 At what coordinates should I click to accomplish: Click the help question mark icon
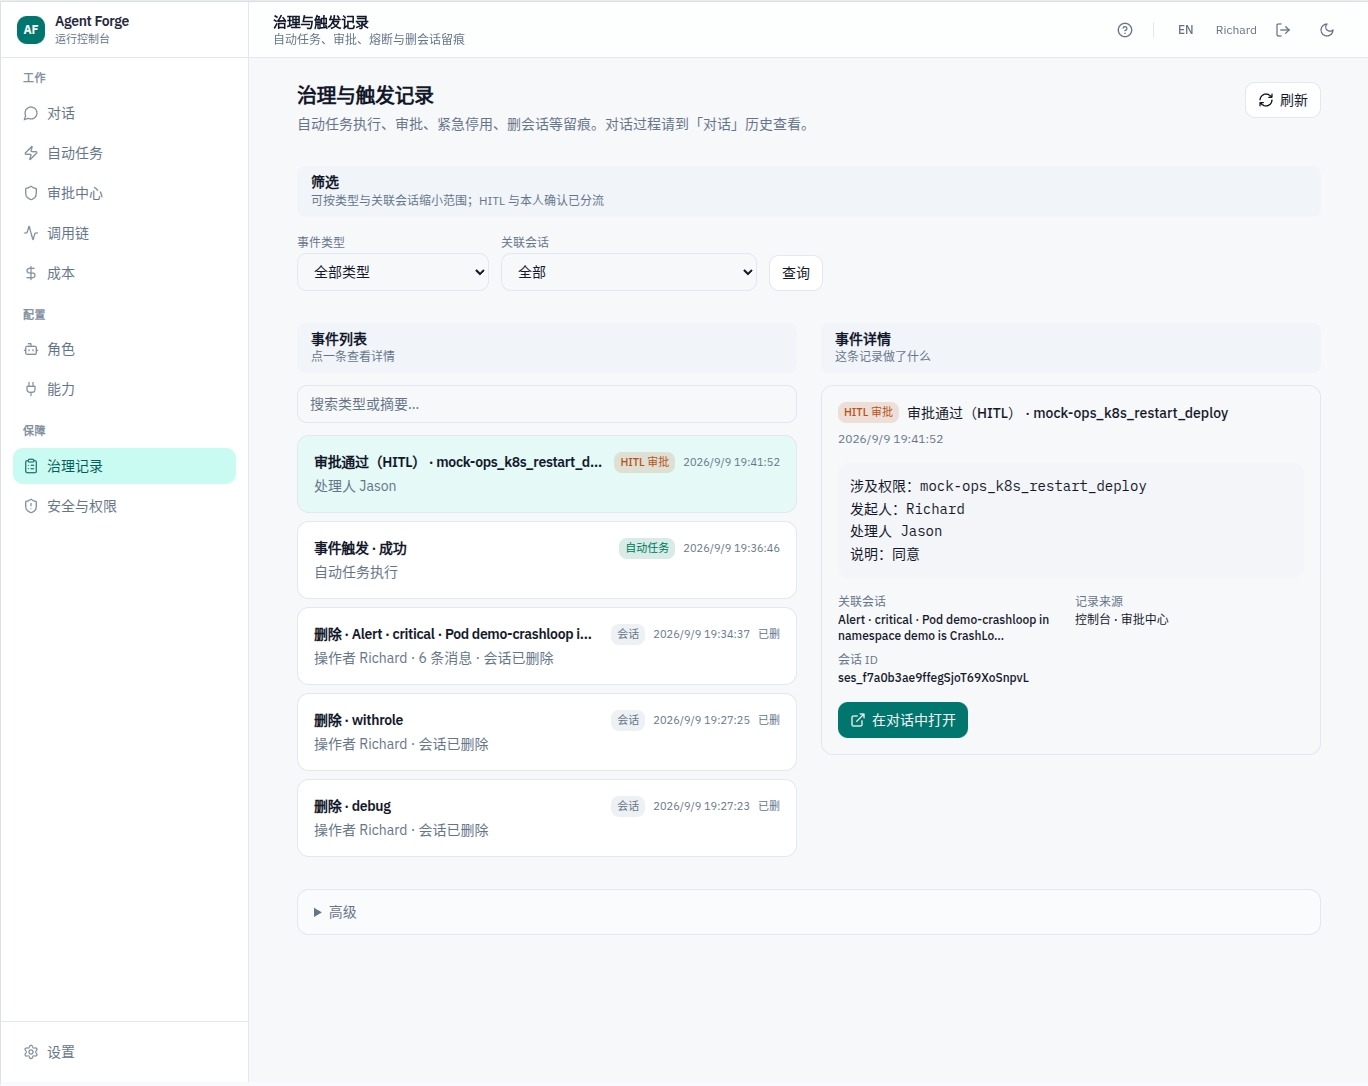click(x=1125, y=30)
